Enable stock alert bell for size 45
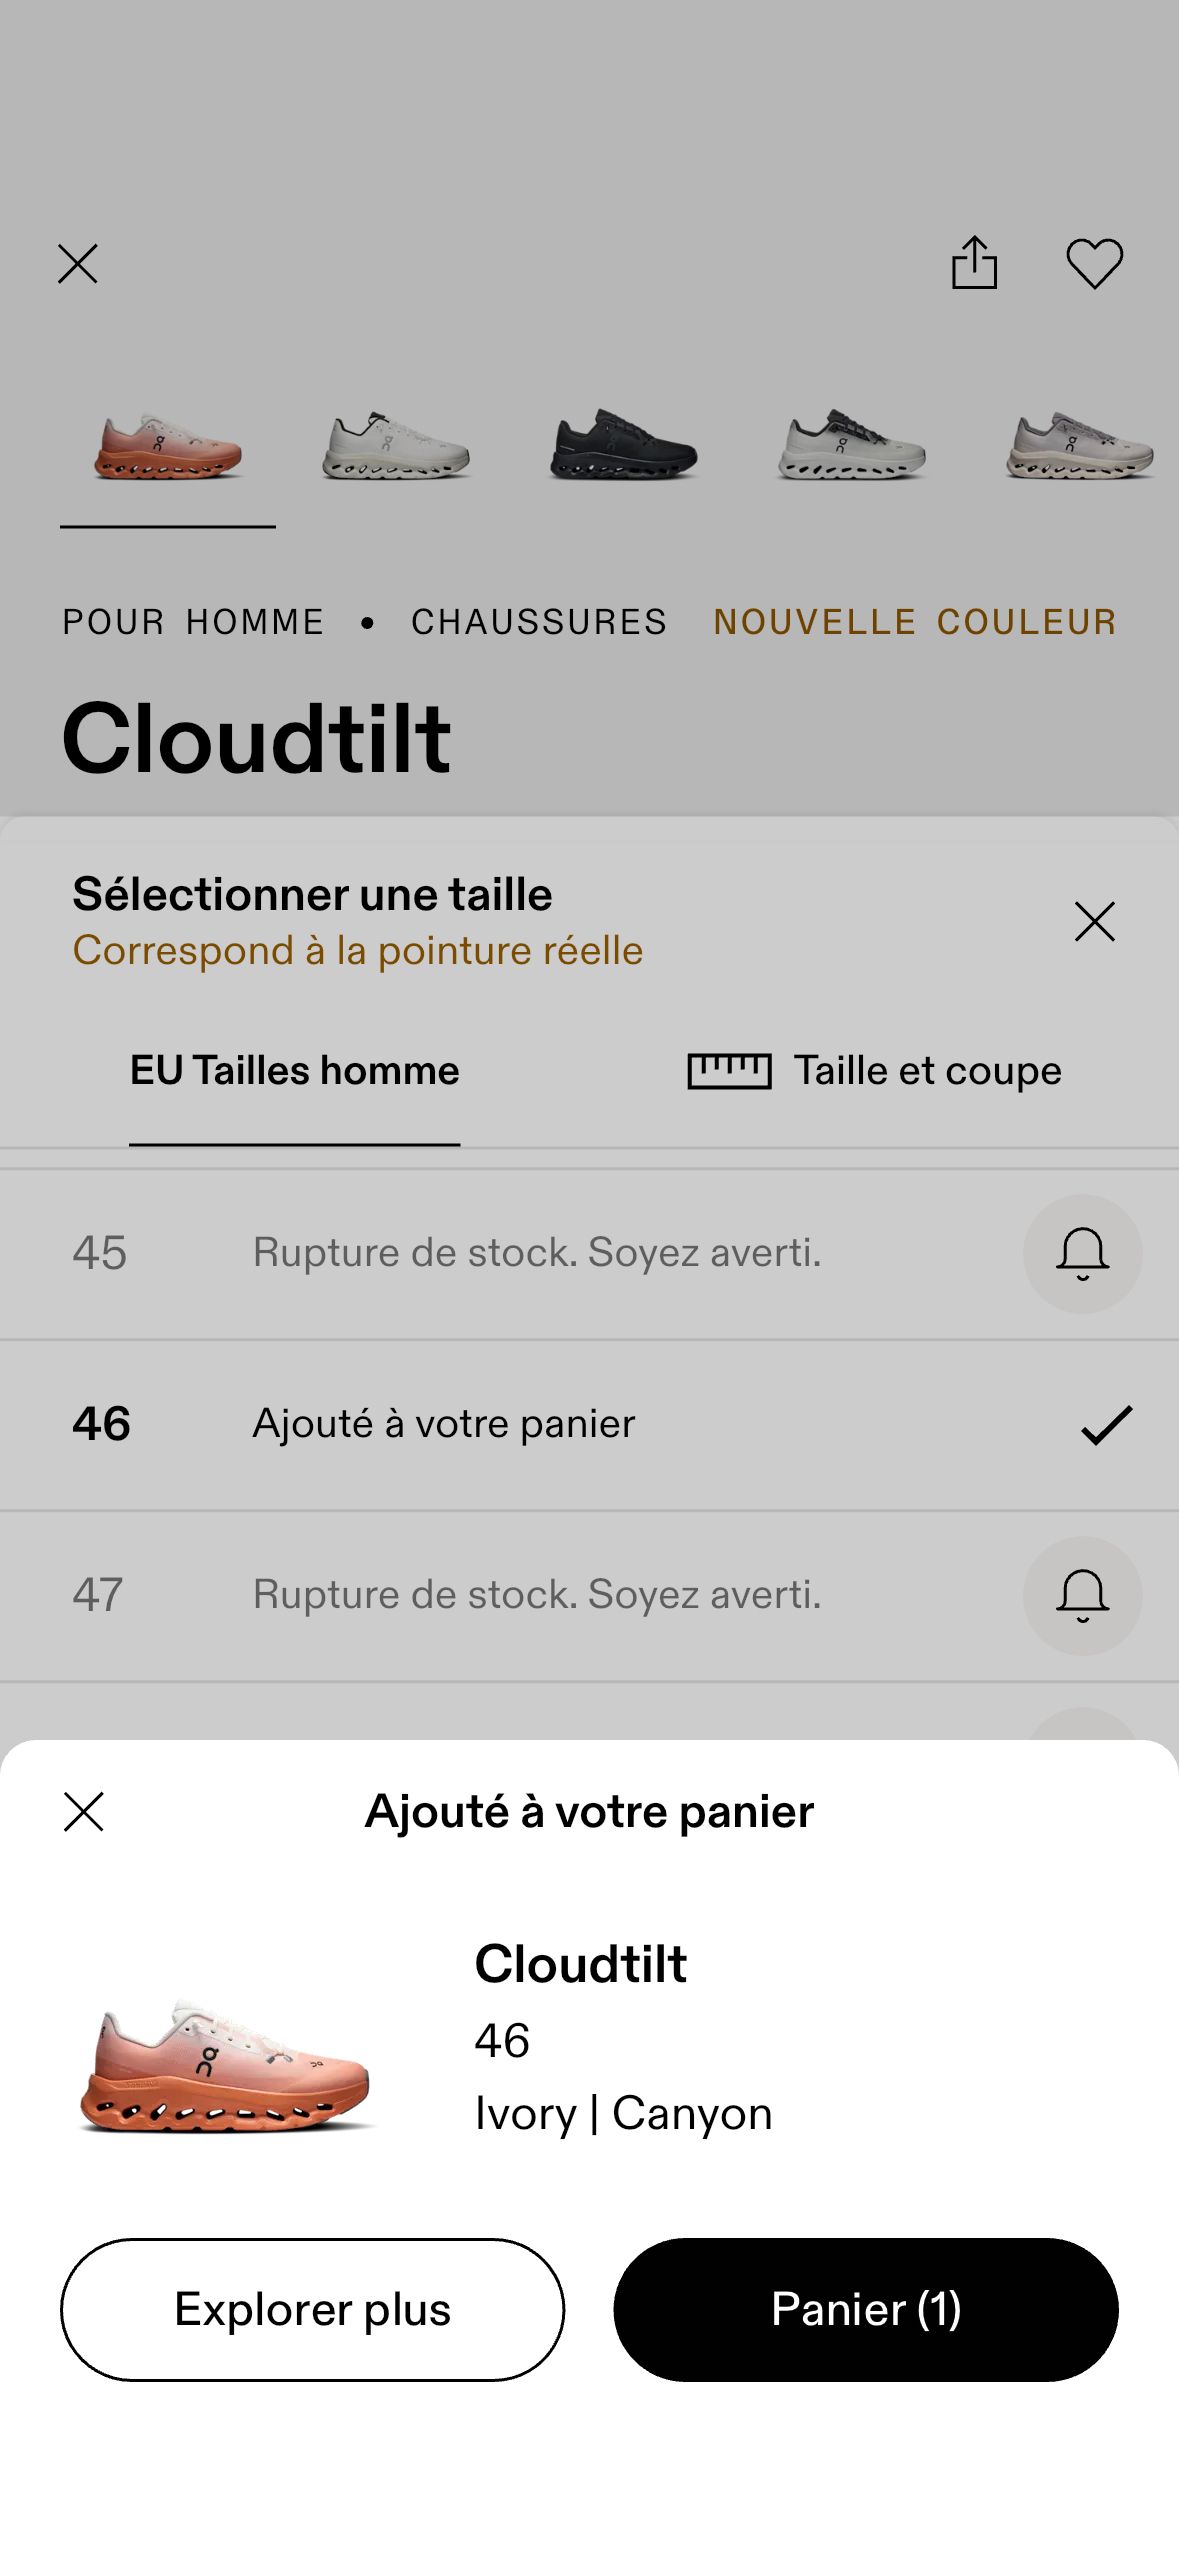This screenshot has width=1179, height=2556. pos(1082,1253)
